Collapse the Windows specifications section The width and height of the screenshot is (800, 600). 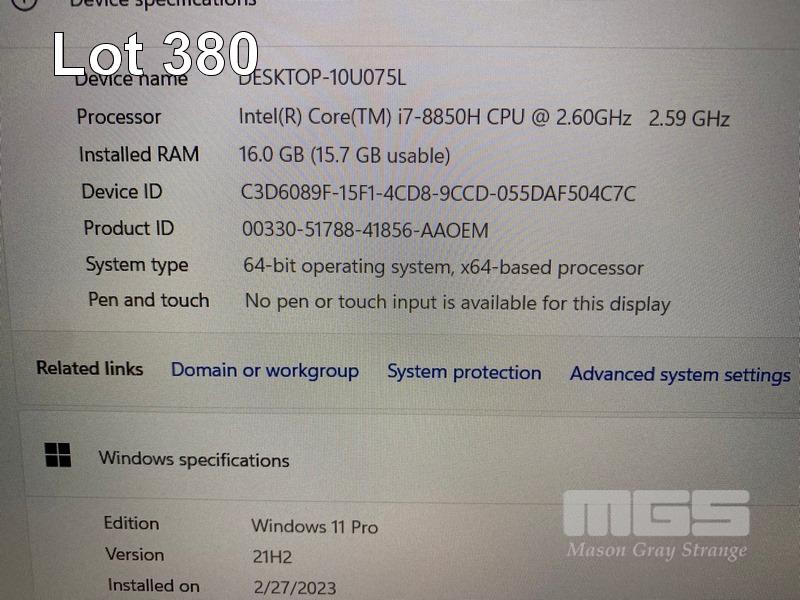pos(194,460)
